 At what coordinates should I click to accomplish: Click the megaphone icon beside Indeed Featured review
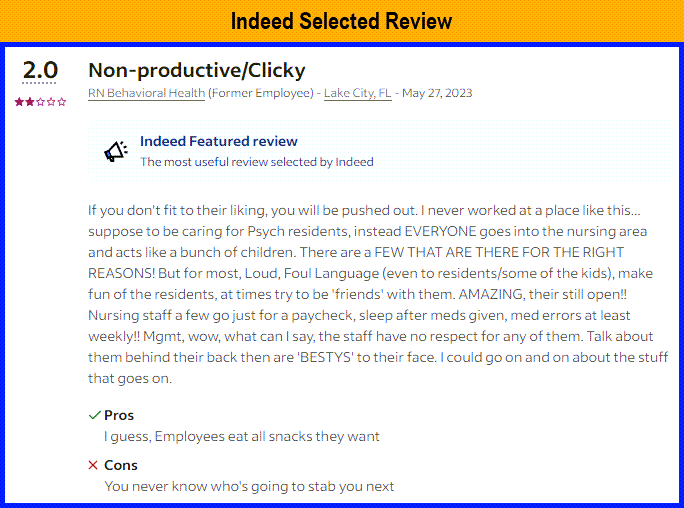coord(116,151)
